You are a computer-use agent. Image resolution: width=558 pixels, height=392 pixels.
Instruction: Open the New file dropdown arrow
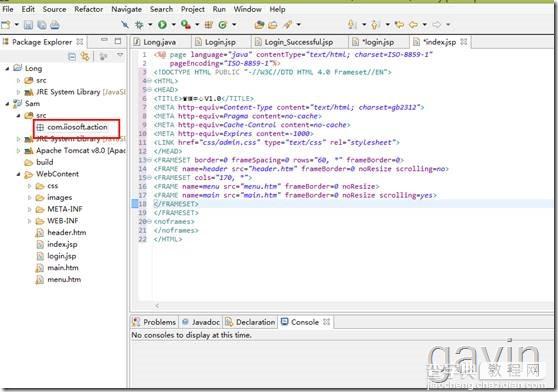click(16, 25)
